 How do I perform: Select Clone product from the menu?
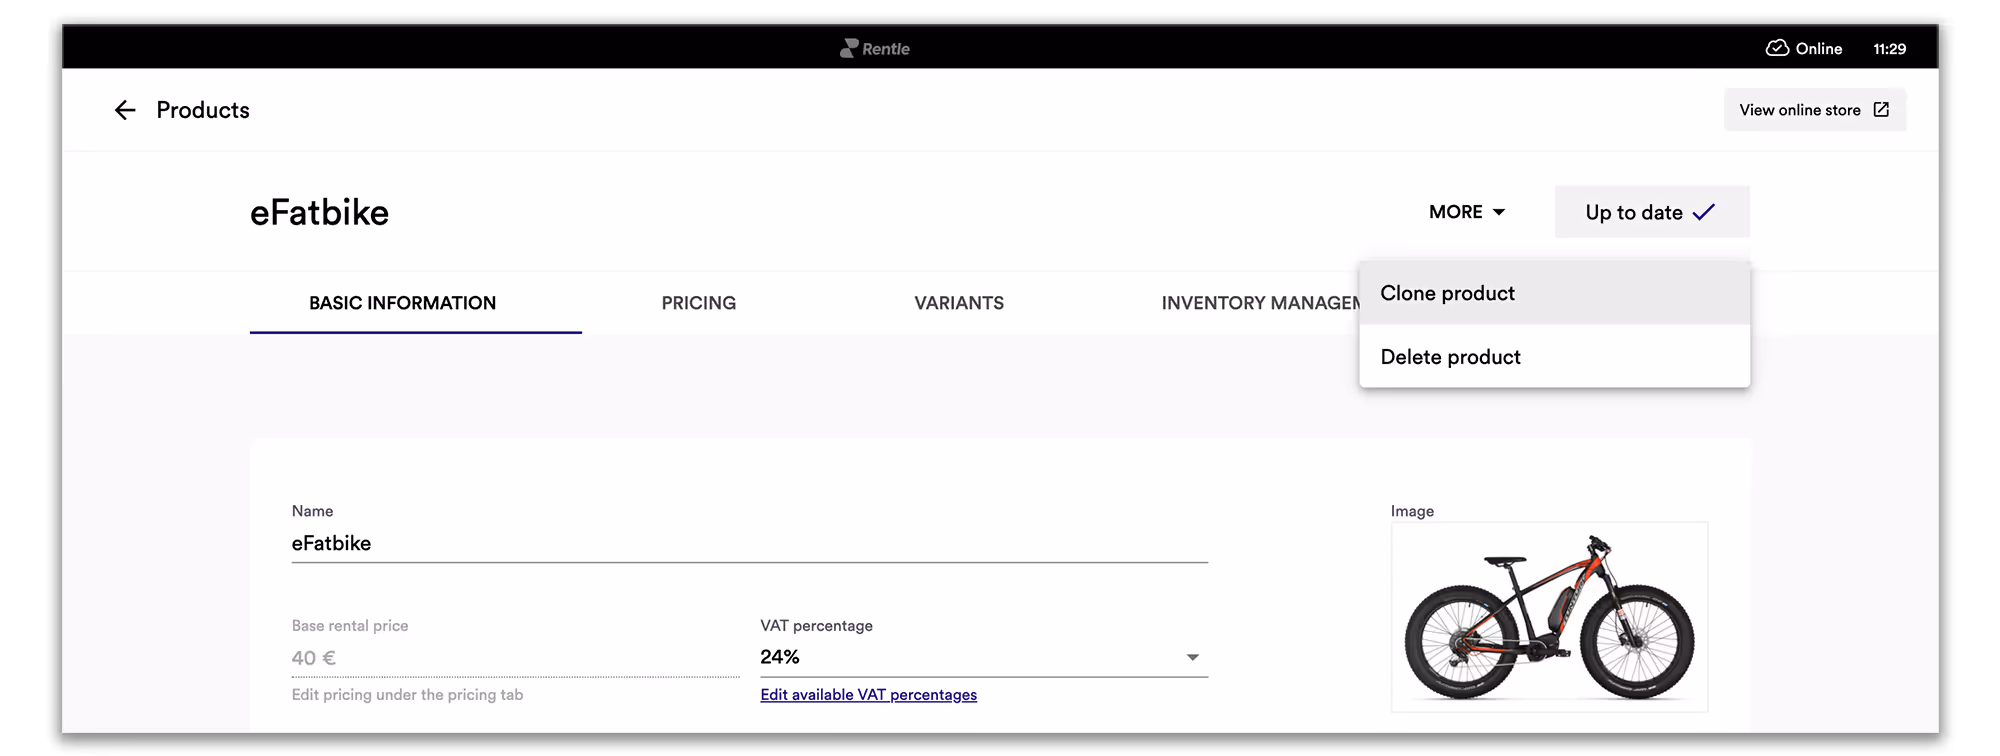pos(1447,293)
